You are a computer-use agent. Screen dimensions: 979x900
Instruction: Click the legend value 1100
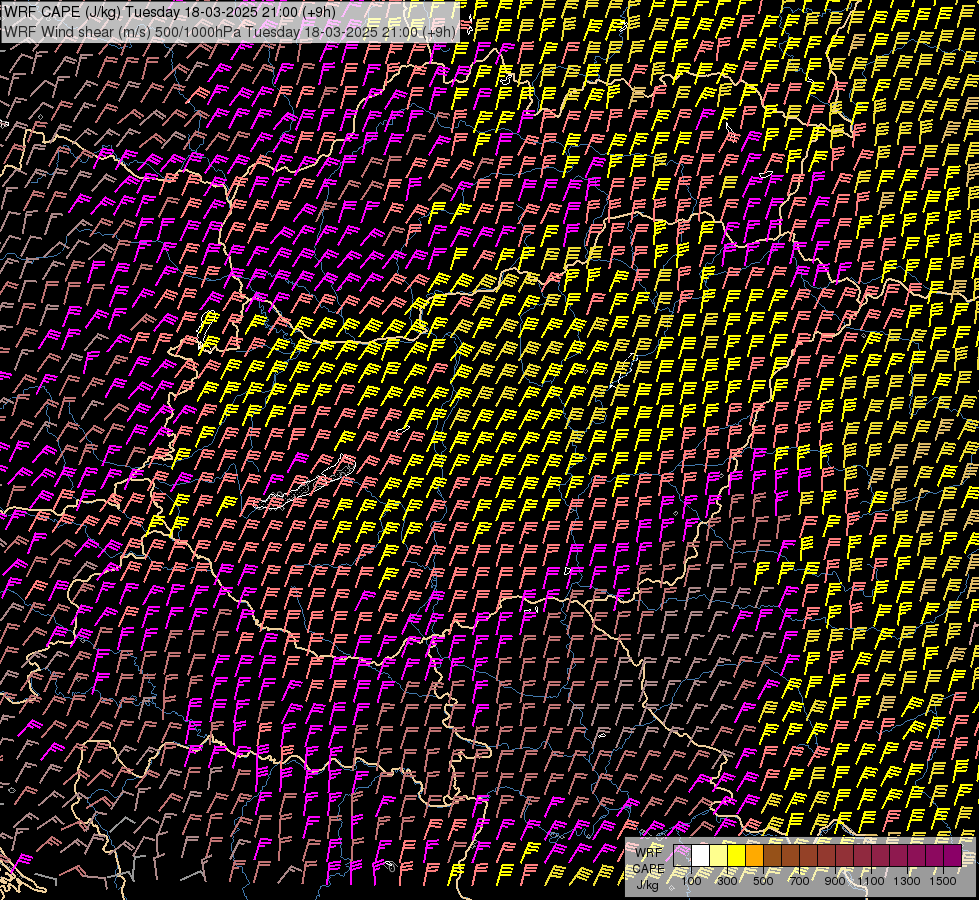[871, 881]
